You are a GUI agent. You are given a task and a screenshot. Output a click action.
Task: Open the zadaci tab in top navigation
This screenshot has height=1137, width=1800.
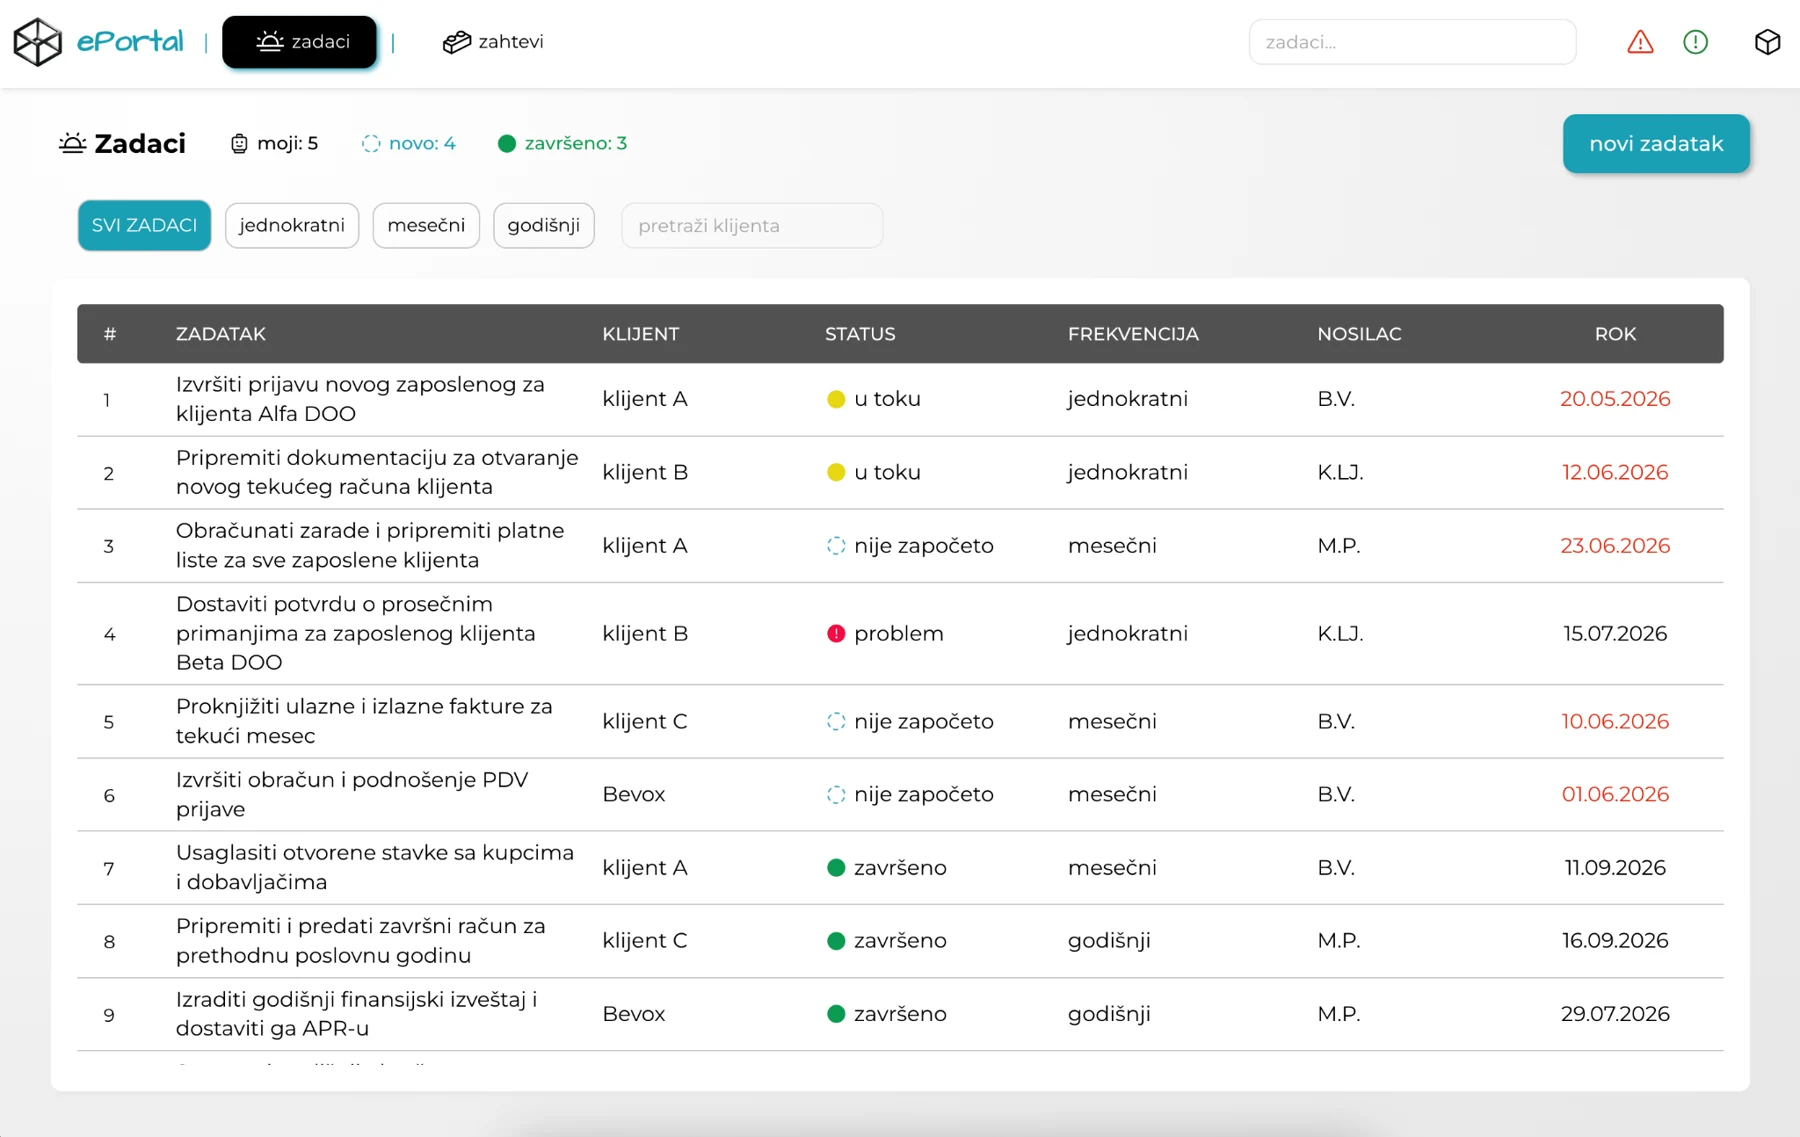[300, 42]
